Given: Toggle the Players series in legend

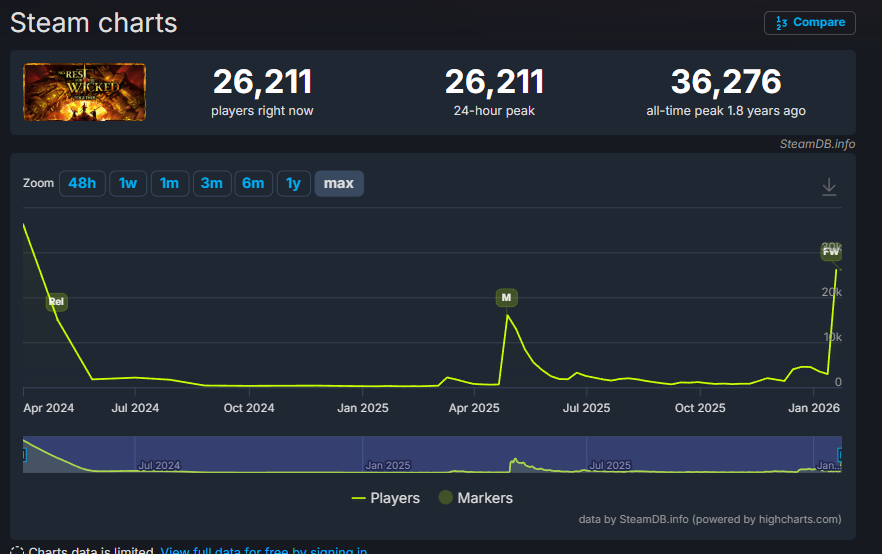Looking at the screenshot, I should click(x=386, y=498).
